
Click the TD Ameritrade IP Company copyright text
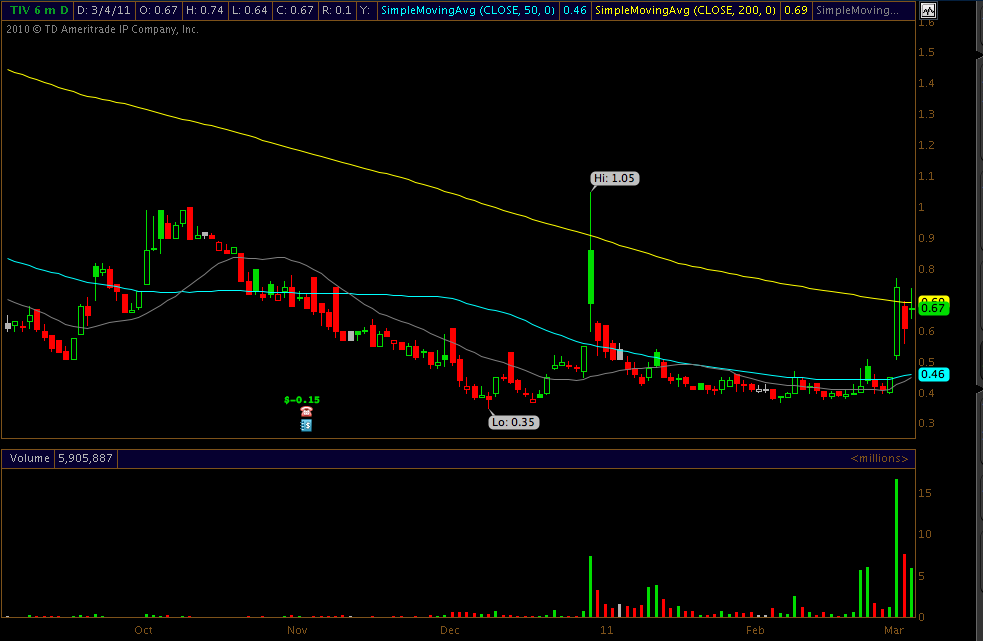pyautogui.click(x=103, y=29)
